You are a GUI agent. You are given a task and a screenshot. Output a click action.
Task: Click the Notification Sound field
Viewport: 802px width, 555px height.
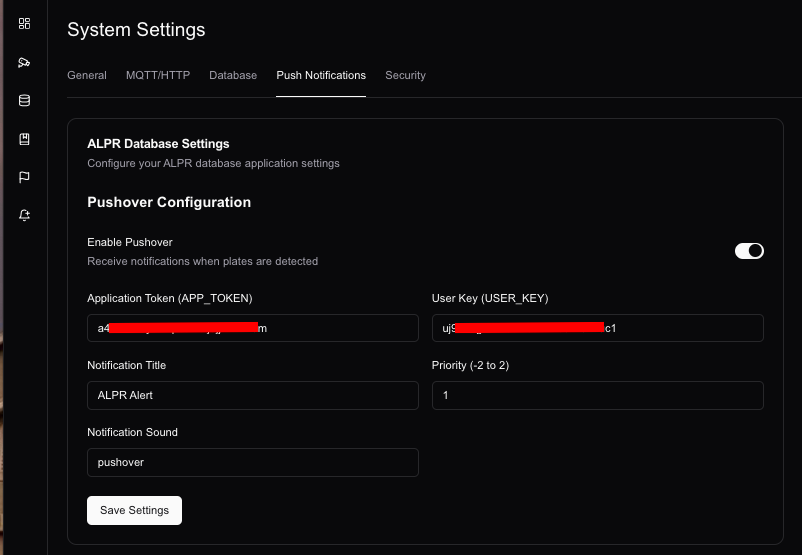tap(252, 462)
